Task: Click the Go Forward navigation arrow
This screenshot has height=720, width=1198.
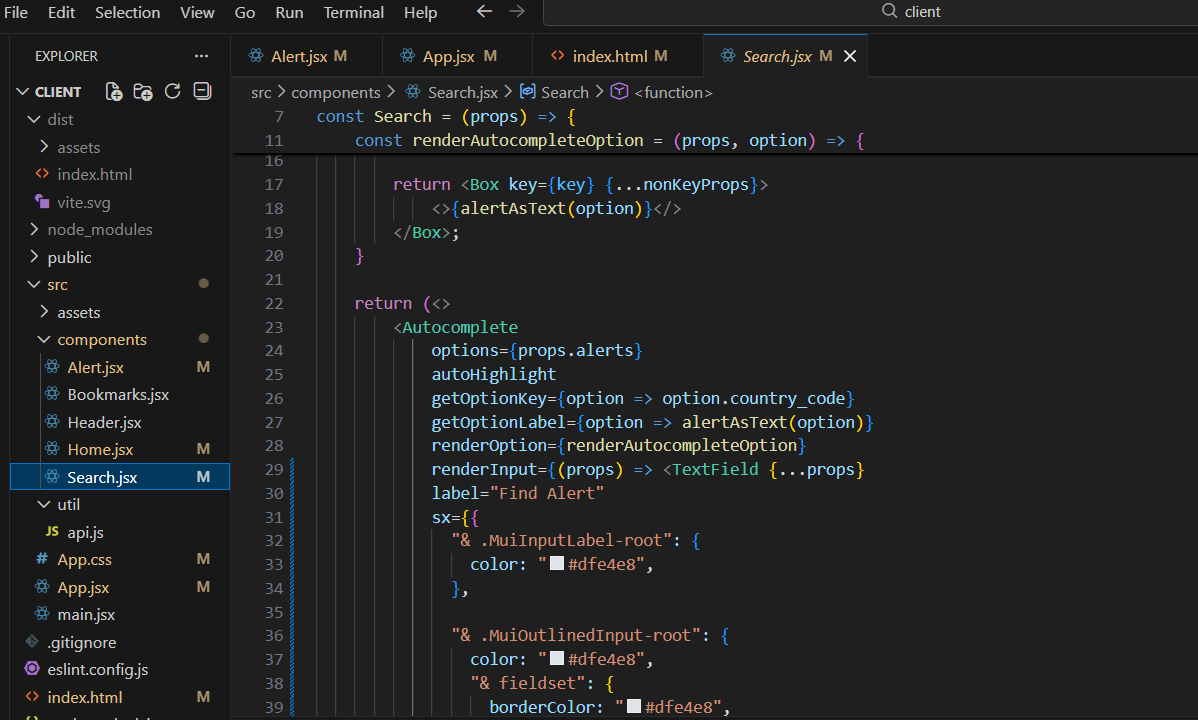Action: point(517,11)
